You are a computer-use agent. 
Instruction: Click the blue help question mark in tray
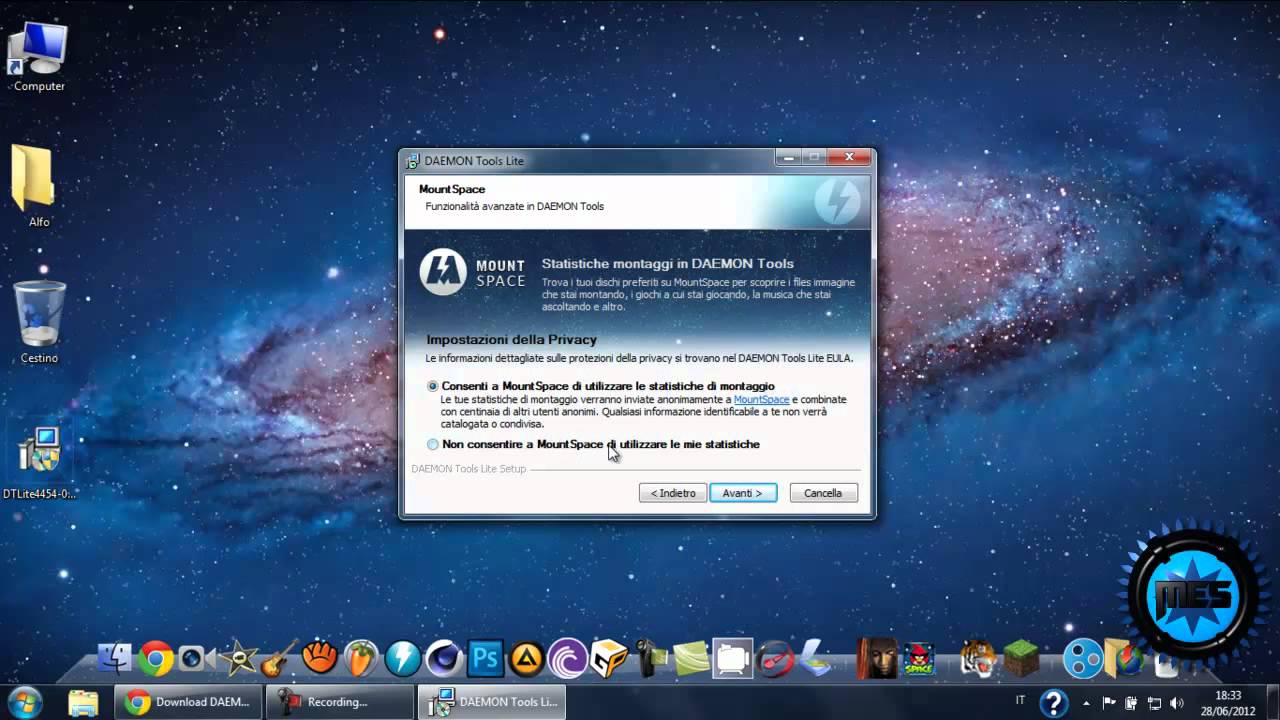[x=1054, y=703]
